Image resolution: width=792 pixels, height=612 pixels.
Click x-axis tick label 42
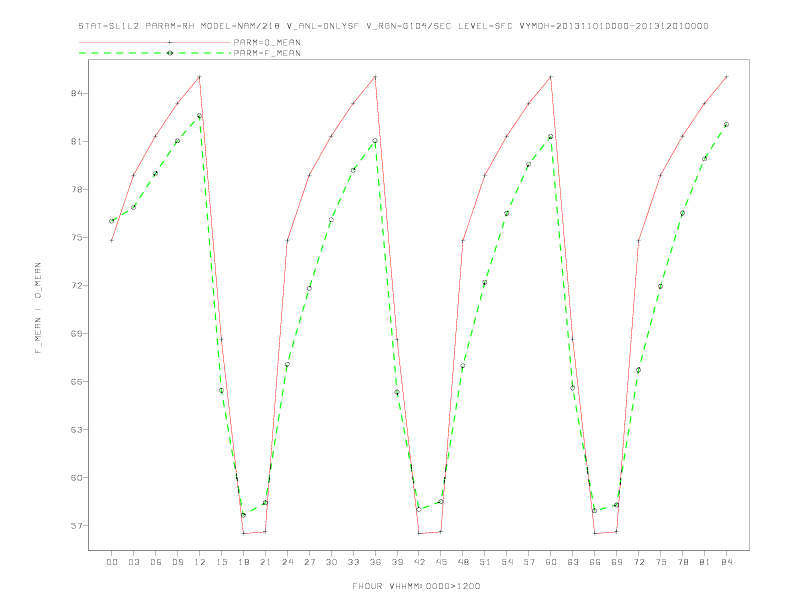pyautogui.click(x=419, y=562)
